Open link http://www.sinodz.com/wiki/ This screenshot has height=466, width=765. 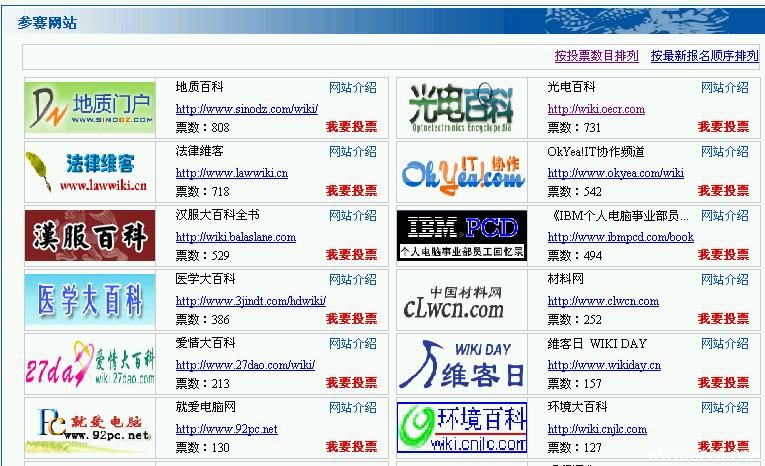(247, 109)
